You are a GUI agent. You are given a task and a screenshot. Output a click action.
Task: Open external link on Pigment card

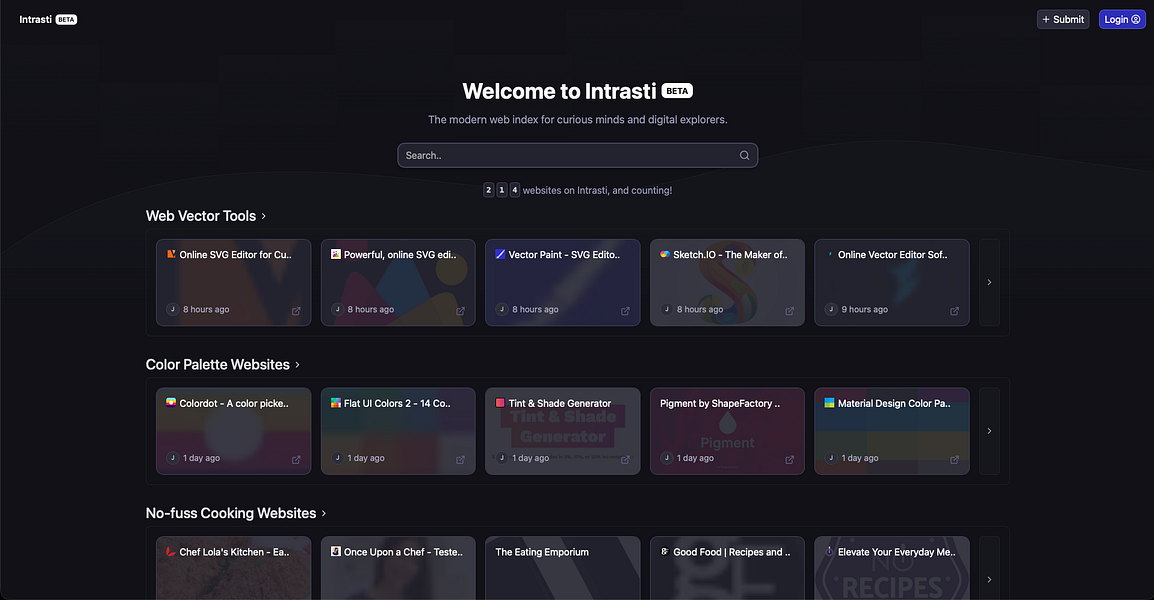point(789,459)
